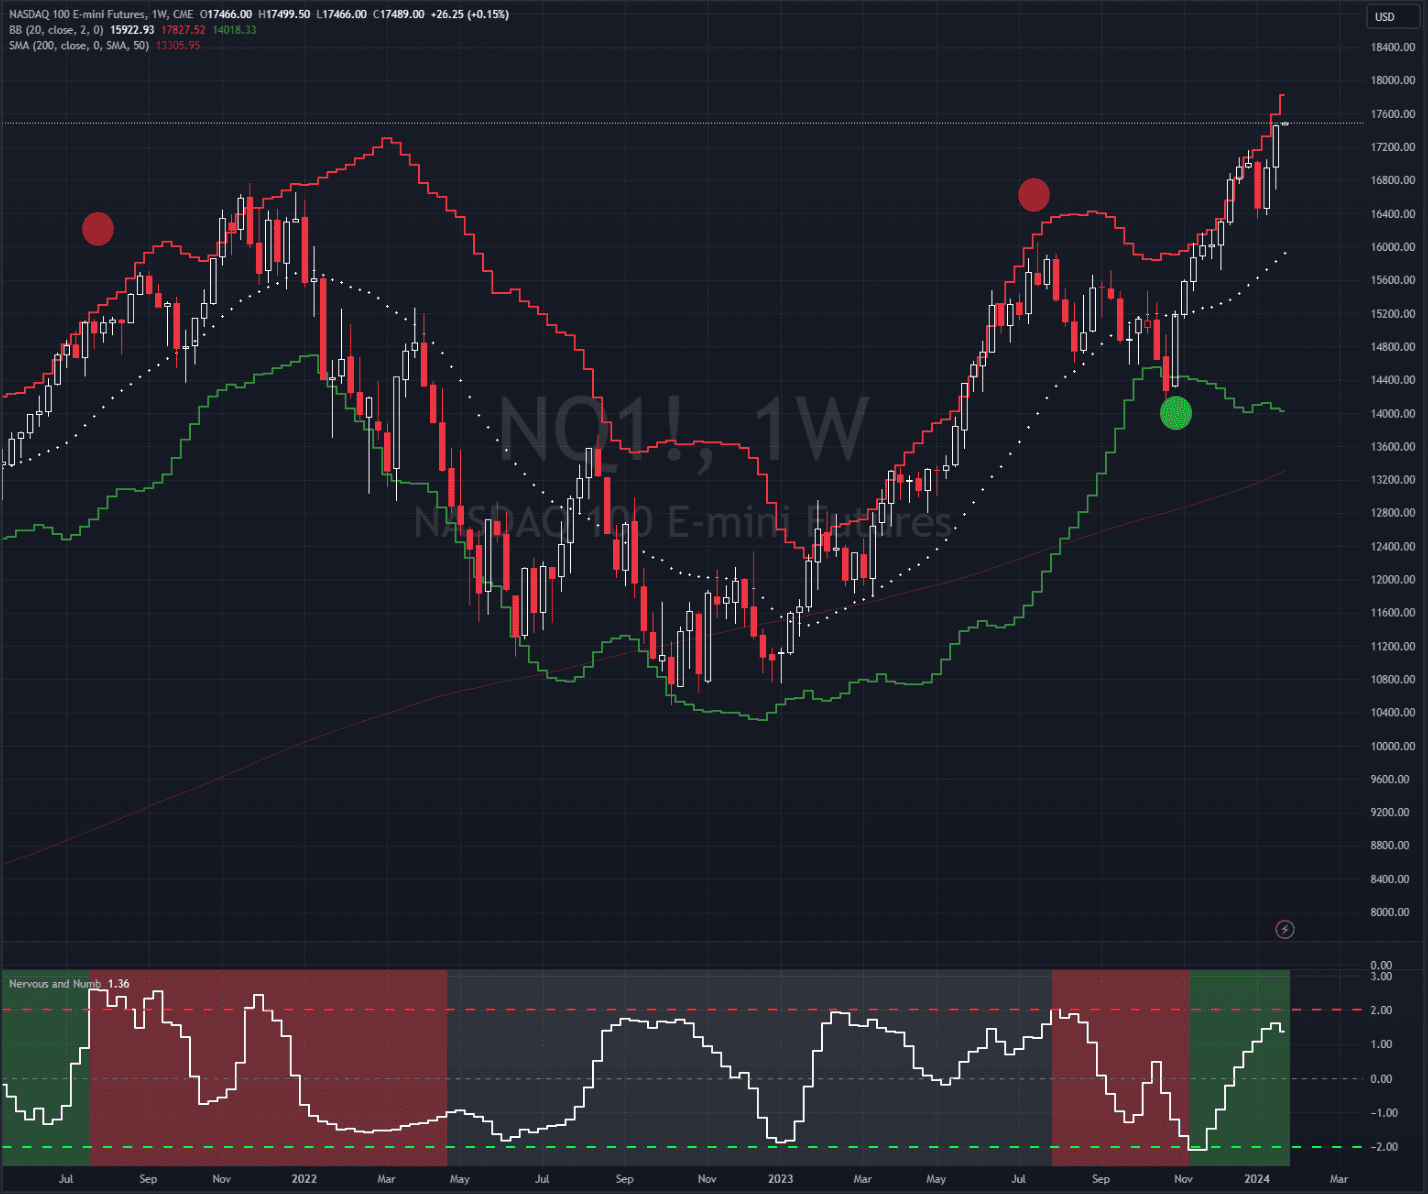Click the SMA value 13305.95
1428x1194 pixels.
click(x=178, y=46)
